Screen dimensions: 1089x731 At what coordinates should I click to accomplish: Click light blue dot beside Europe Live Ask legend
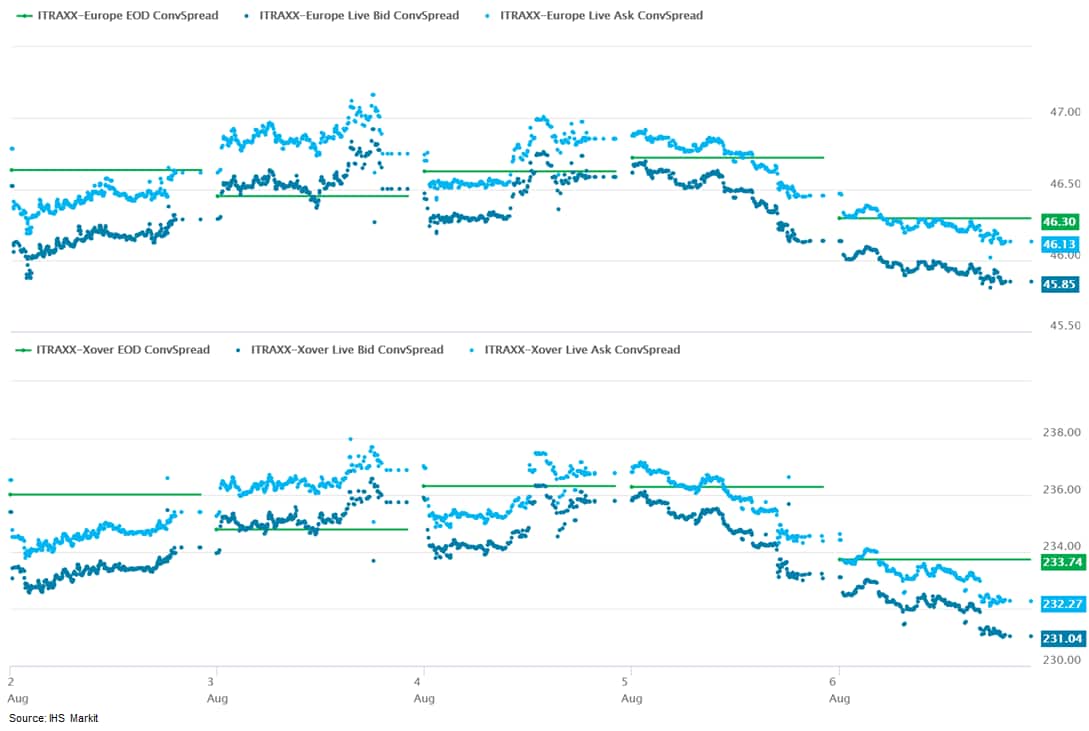[486, 16]
